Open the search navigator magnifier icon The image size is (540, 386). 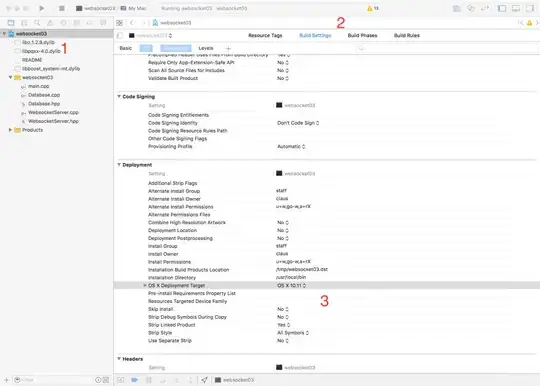pos(37,23)
